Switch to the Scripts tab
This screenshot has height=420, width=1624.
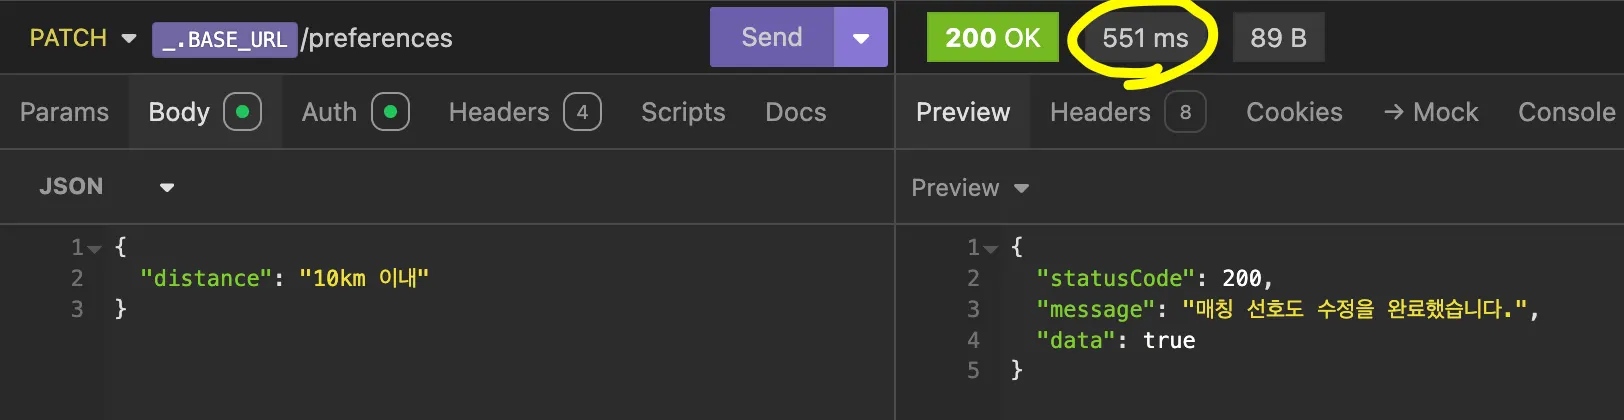point(683,112)
